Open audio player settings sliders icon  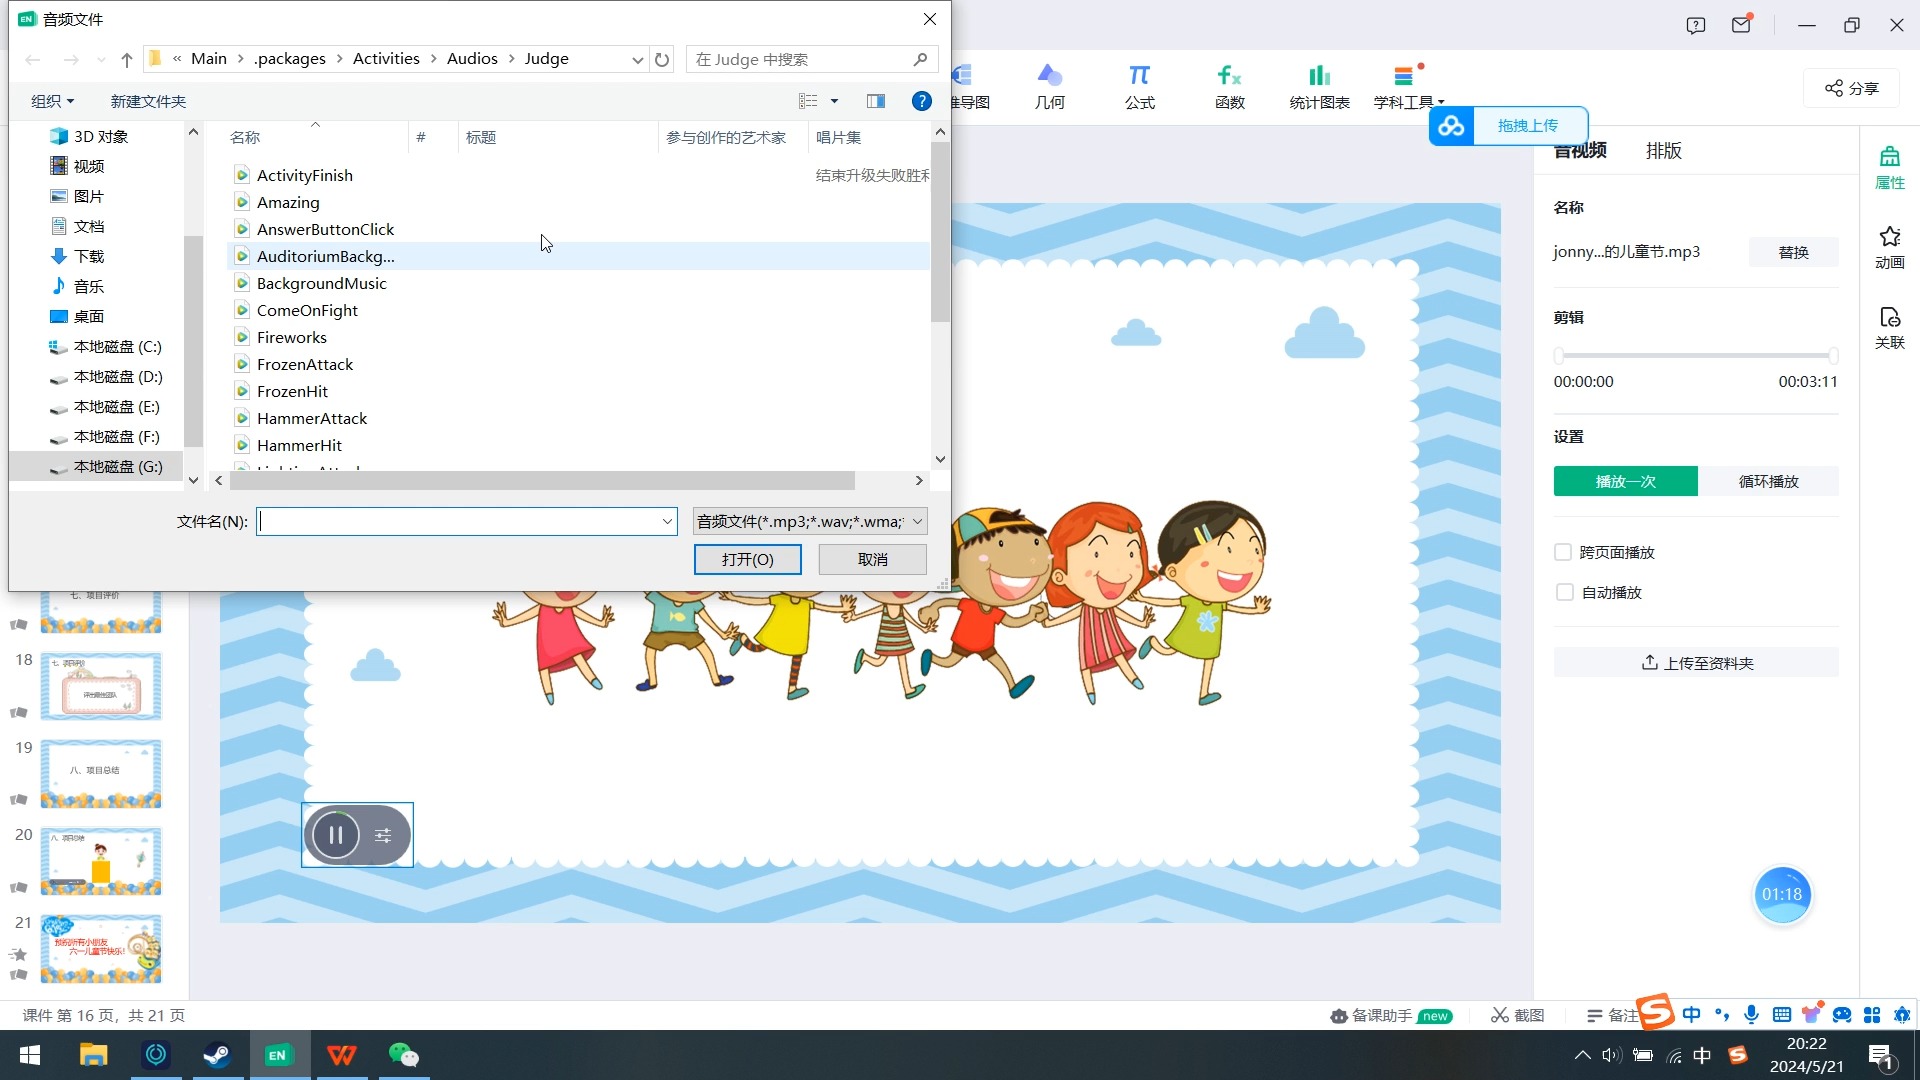pos(383,835)
